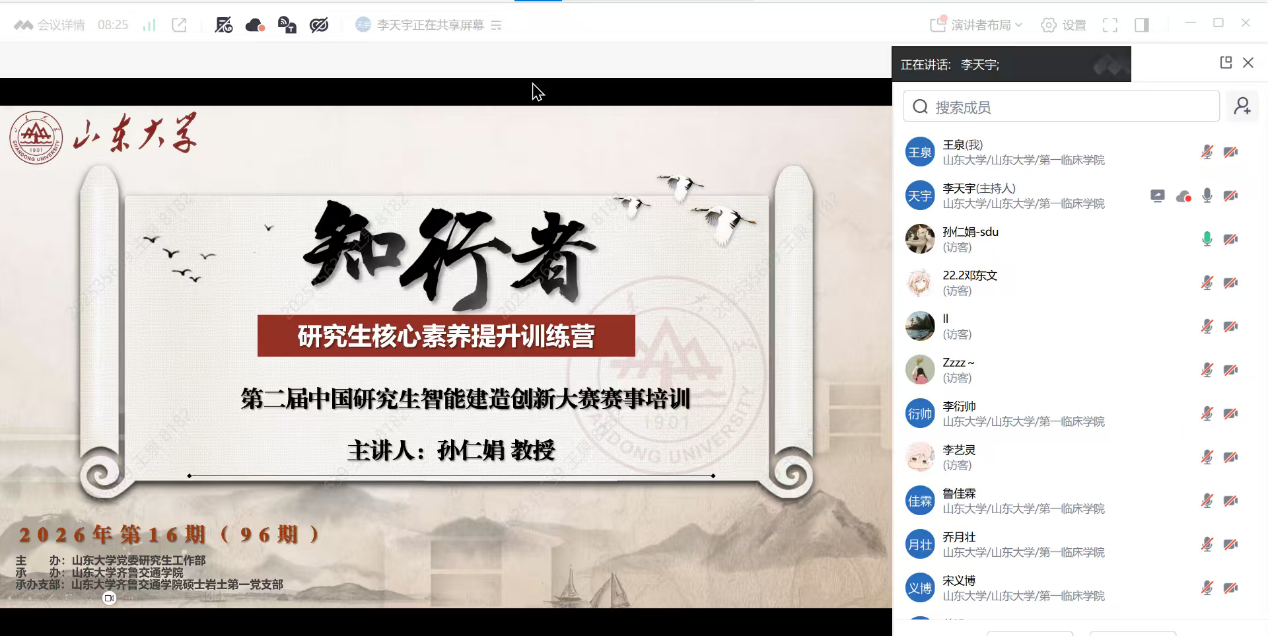This screenshot has height=636, width=1268.
Task: Select the 天宇 host avatar
Action: tap(920, 196)
